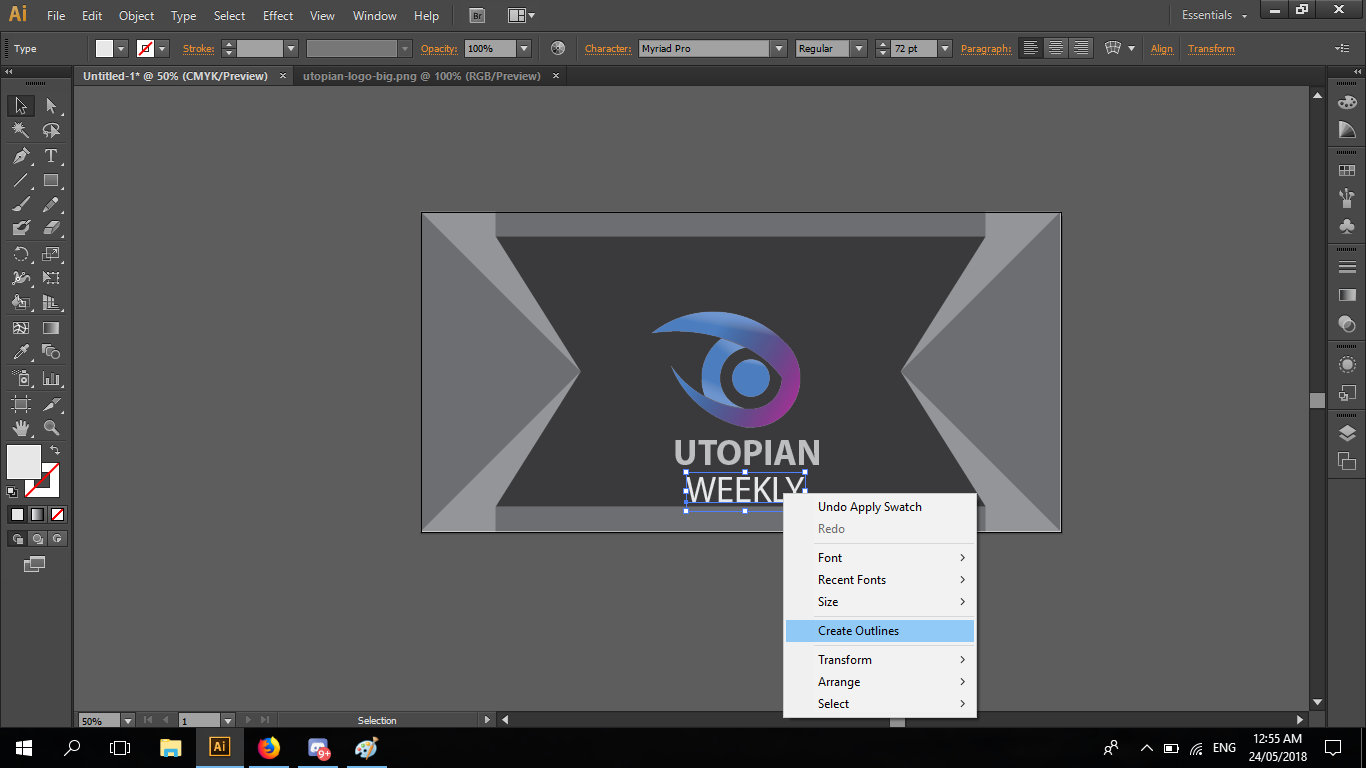The image size is (1366, 768).
Task: Select the Paintbrush tool
Action: 21,205
